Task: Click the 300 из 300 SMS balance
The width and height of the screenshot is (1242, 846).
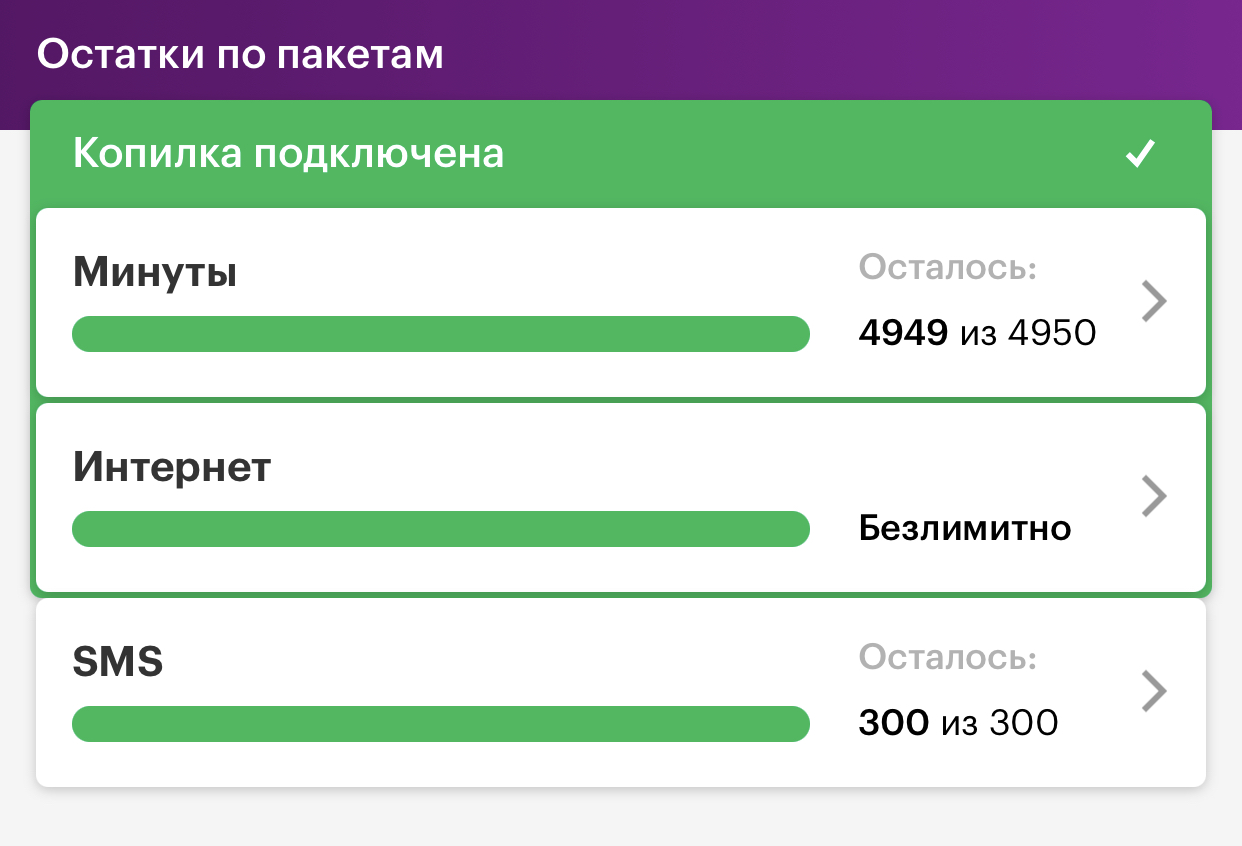Action: 959,723
